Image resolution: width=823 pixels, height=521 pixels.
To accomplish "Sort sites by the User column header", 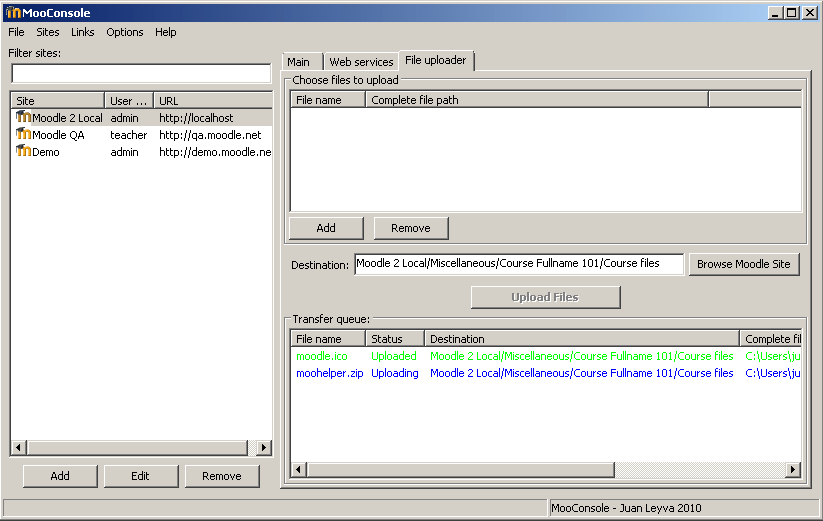I will point(129,100).
